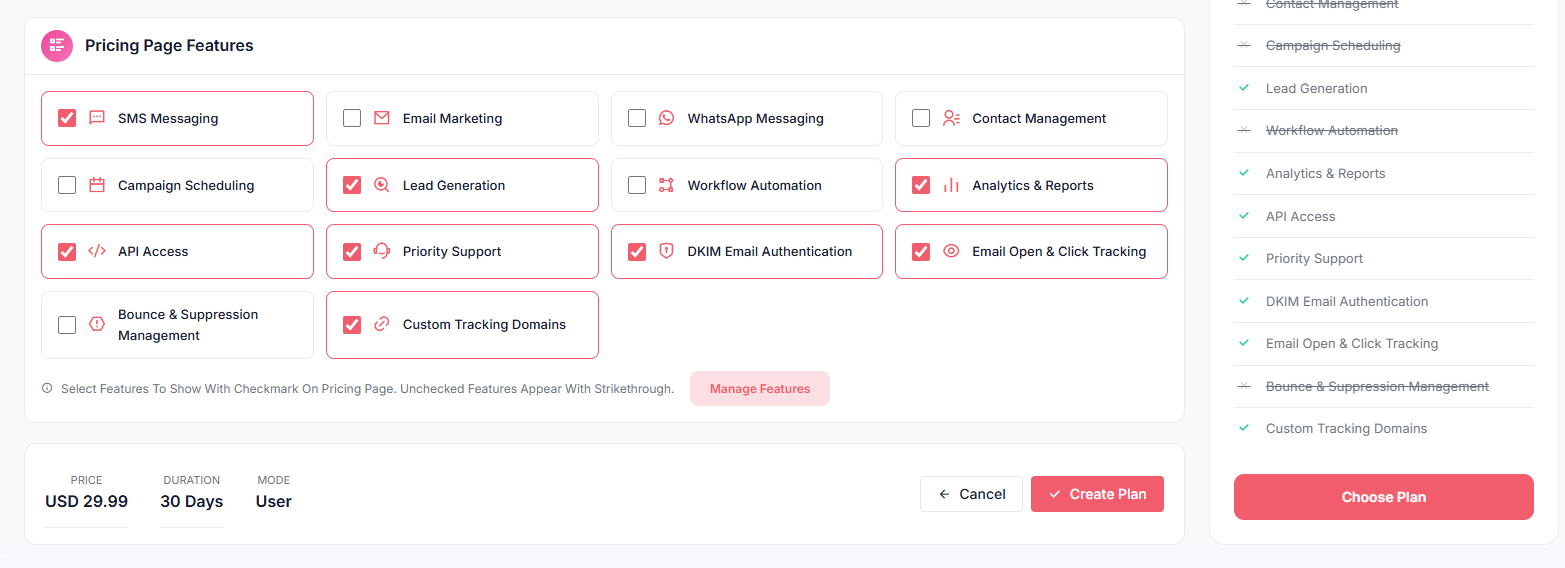Viewport: 1565px width, 568px height.
Task: Click the Pricing Page Features header icon
Action: [57, 46]
